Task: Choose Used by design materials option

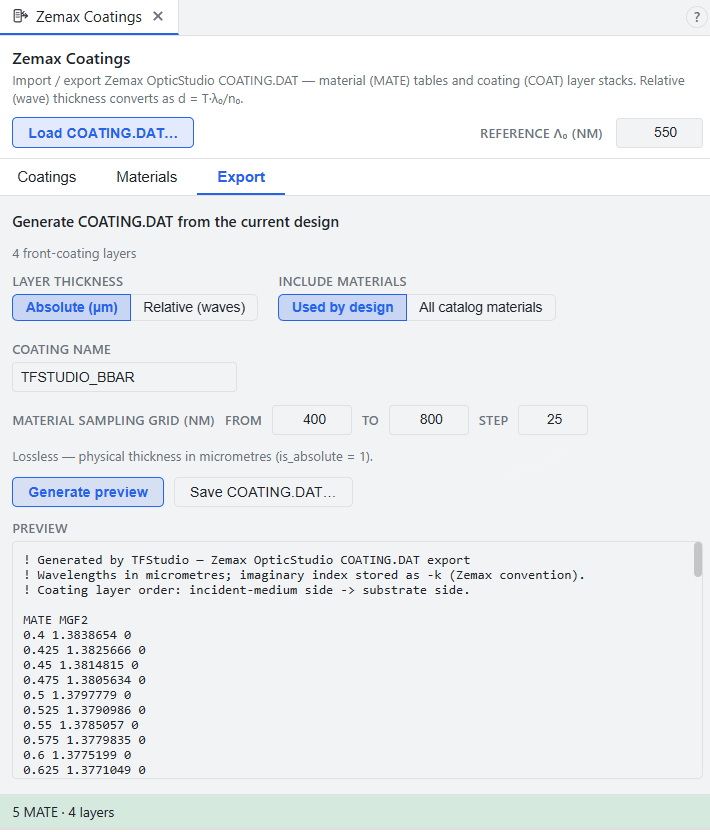Action: click(x=343, y=307)
